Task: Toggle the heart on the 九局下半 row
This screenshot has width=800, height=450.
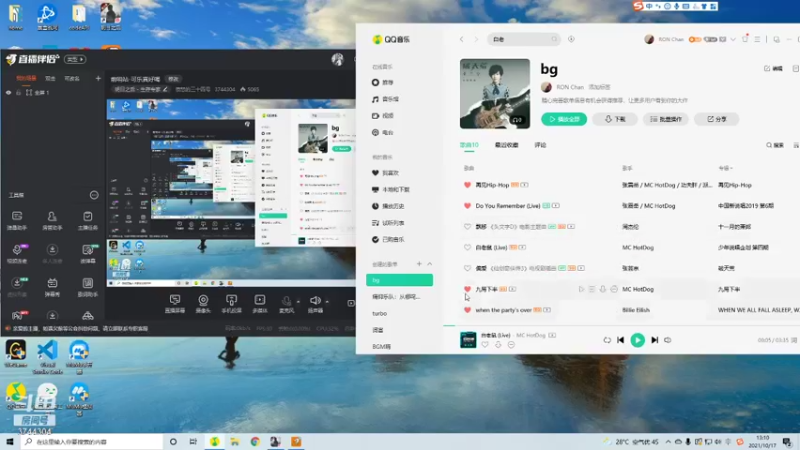Action: (467, 289)
